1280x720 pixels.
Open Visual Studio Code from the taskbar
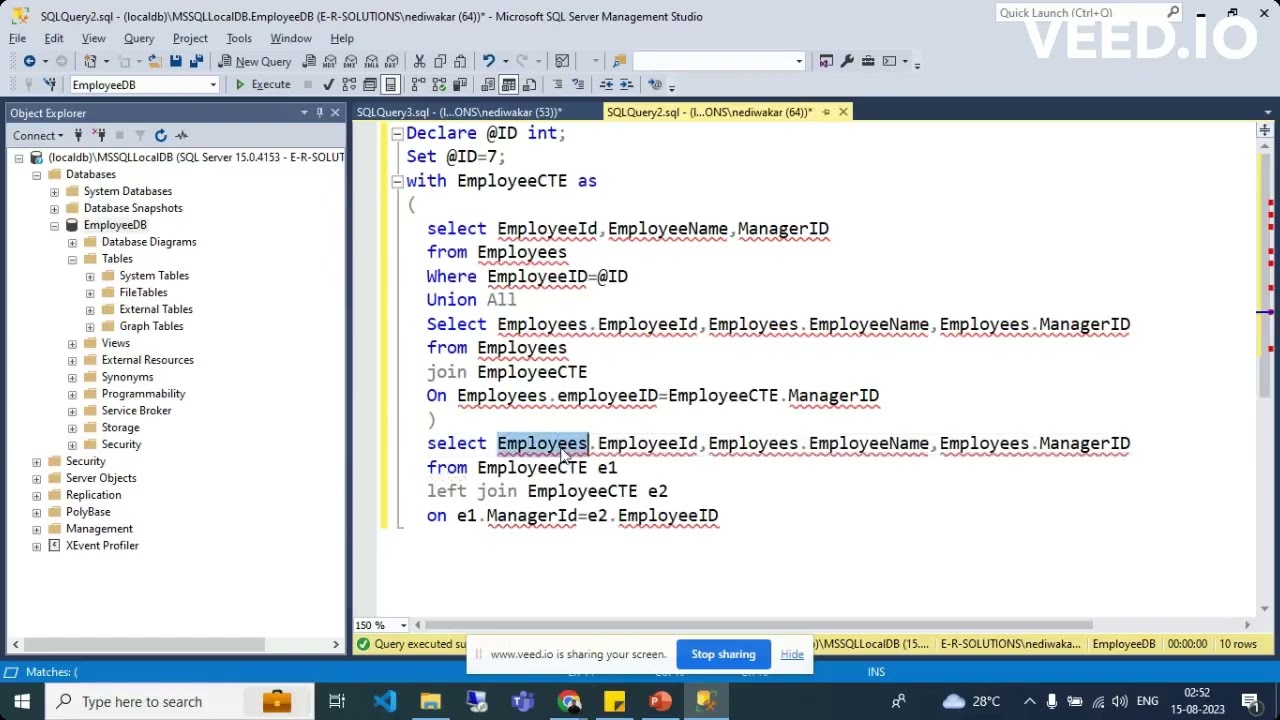coord(385,701)
